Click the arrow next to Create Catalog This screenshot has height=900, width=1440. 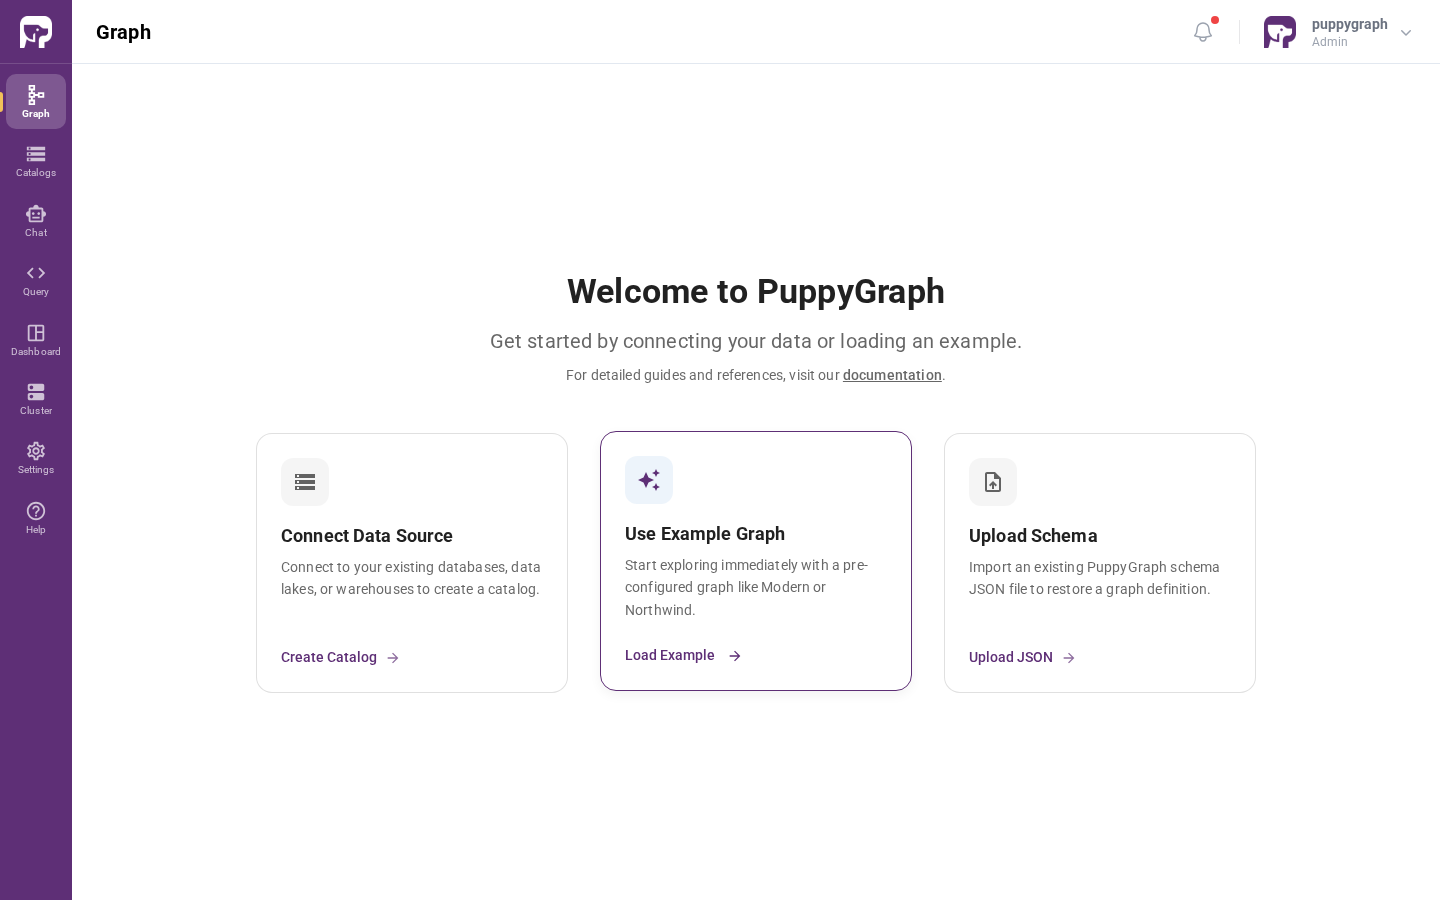pyautogui.click(x=393, y=658)
